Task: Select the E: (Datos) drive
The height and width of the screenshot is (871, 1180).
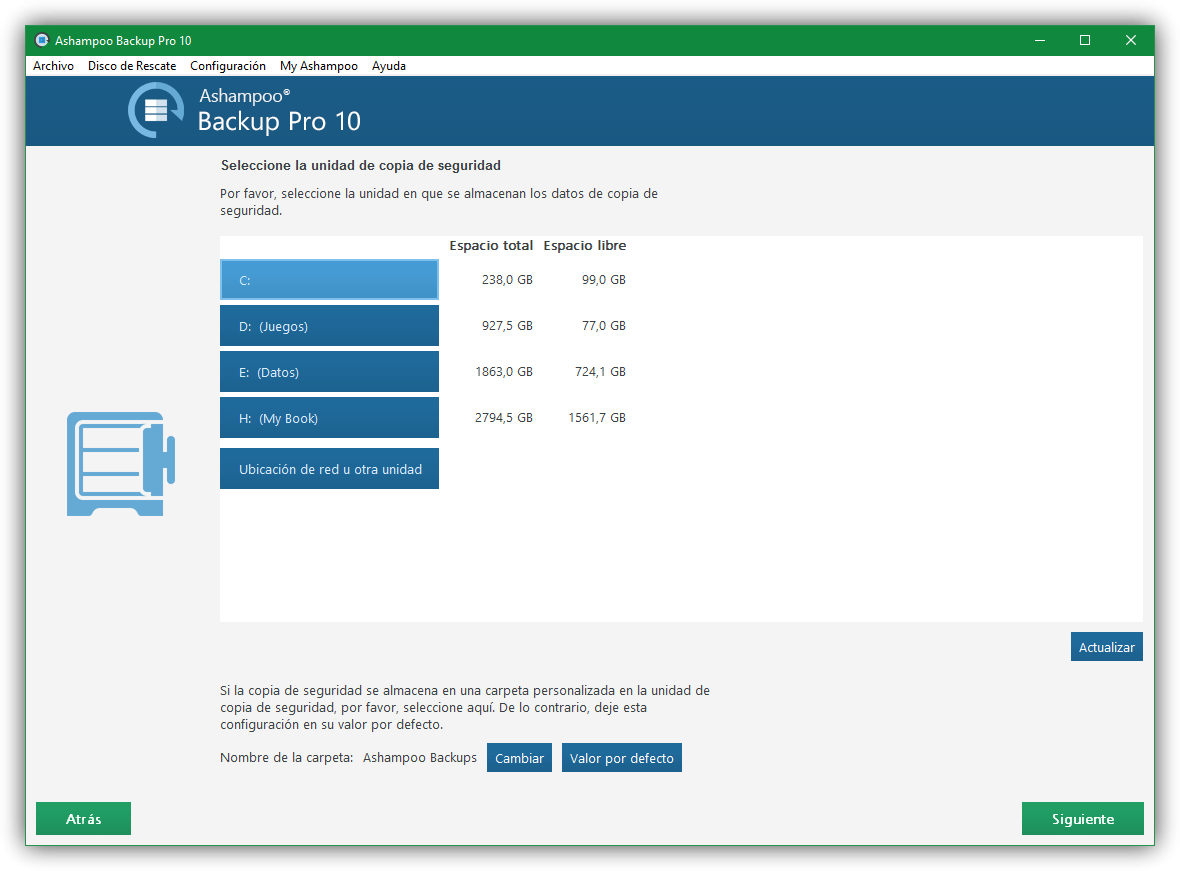Action: [329, 372]
